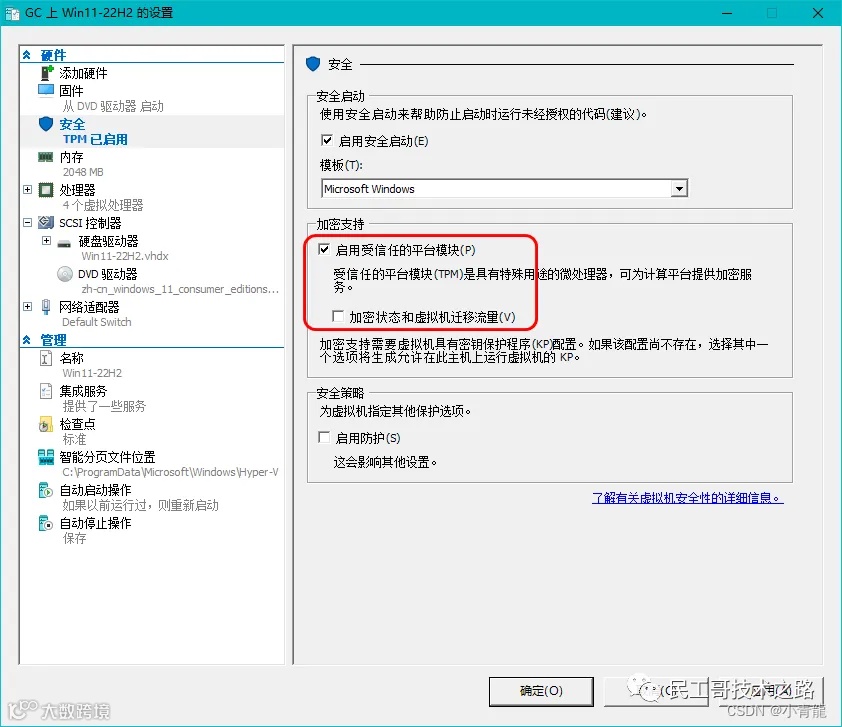
Task: Select the SCSI controller (SCSI 控制器) icon
Action: pyautogui.click(x=46, y=222)
